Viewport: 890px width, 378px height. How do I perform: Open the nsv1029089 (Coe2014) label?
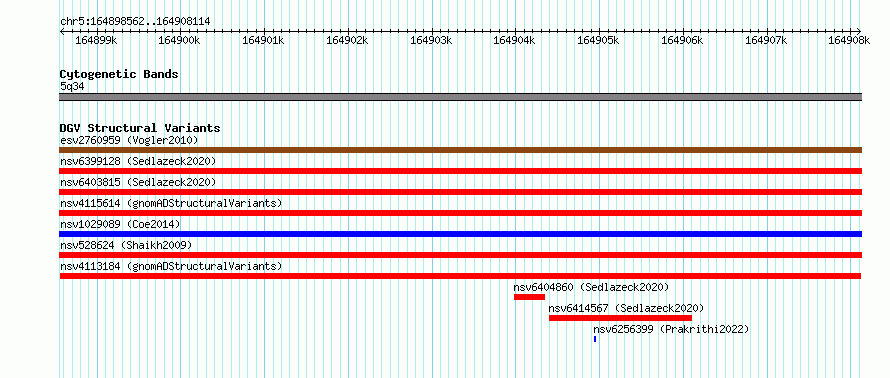120,224
